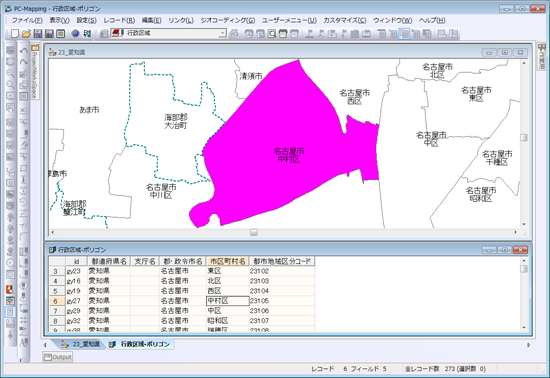This screenshot has height=378, width=550.
Task: Click the 市区町村名 column header
Action: 228,261
